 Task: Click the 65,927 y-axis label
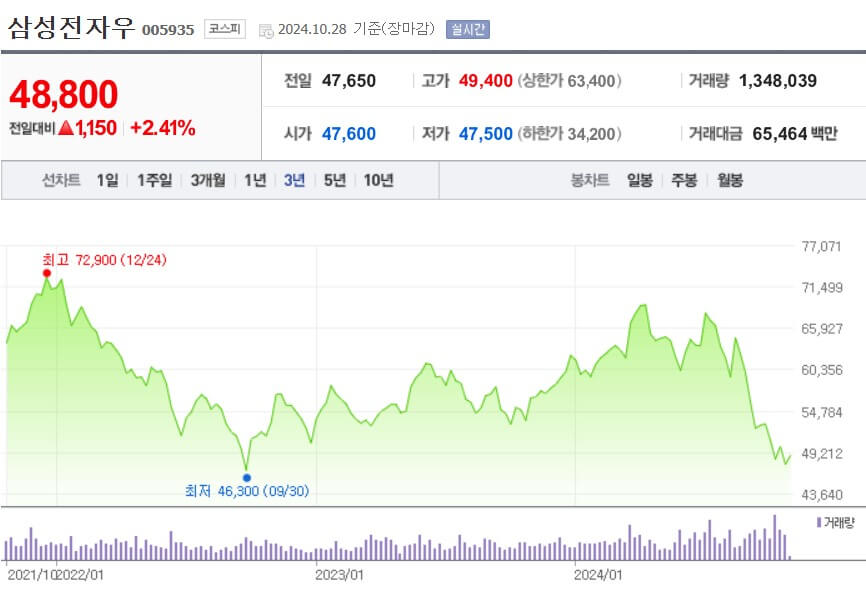point(822,328)
